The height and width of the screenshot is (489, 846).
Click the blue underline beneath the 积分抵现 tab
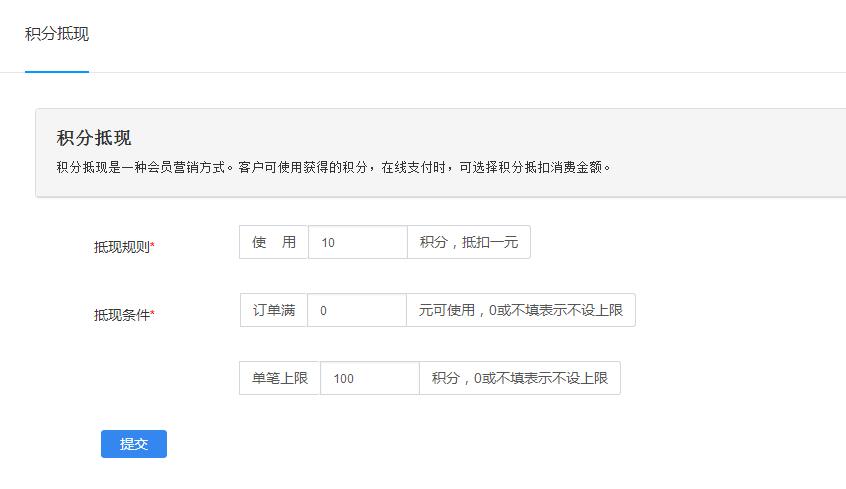(57, 72)
